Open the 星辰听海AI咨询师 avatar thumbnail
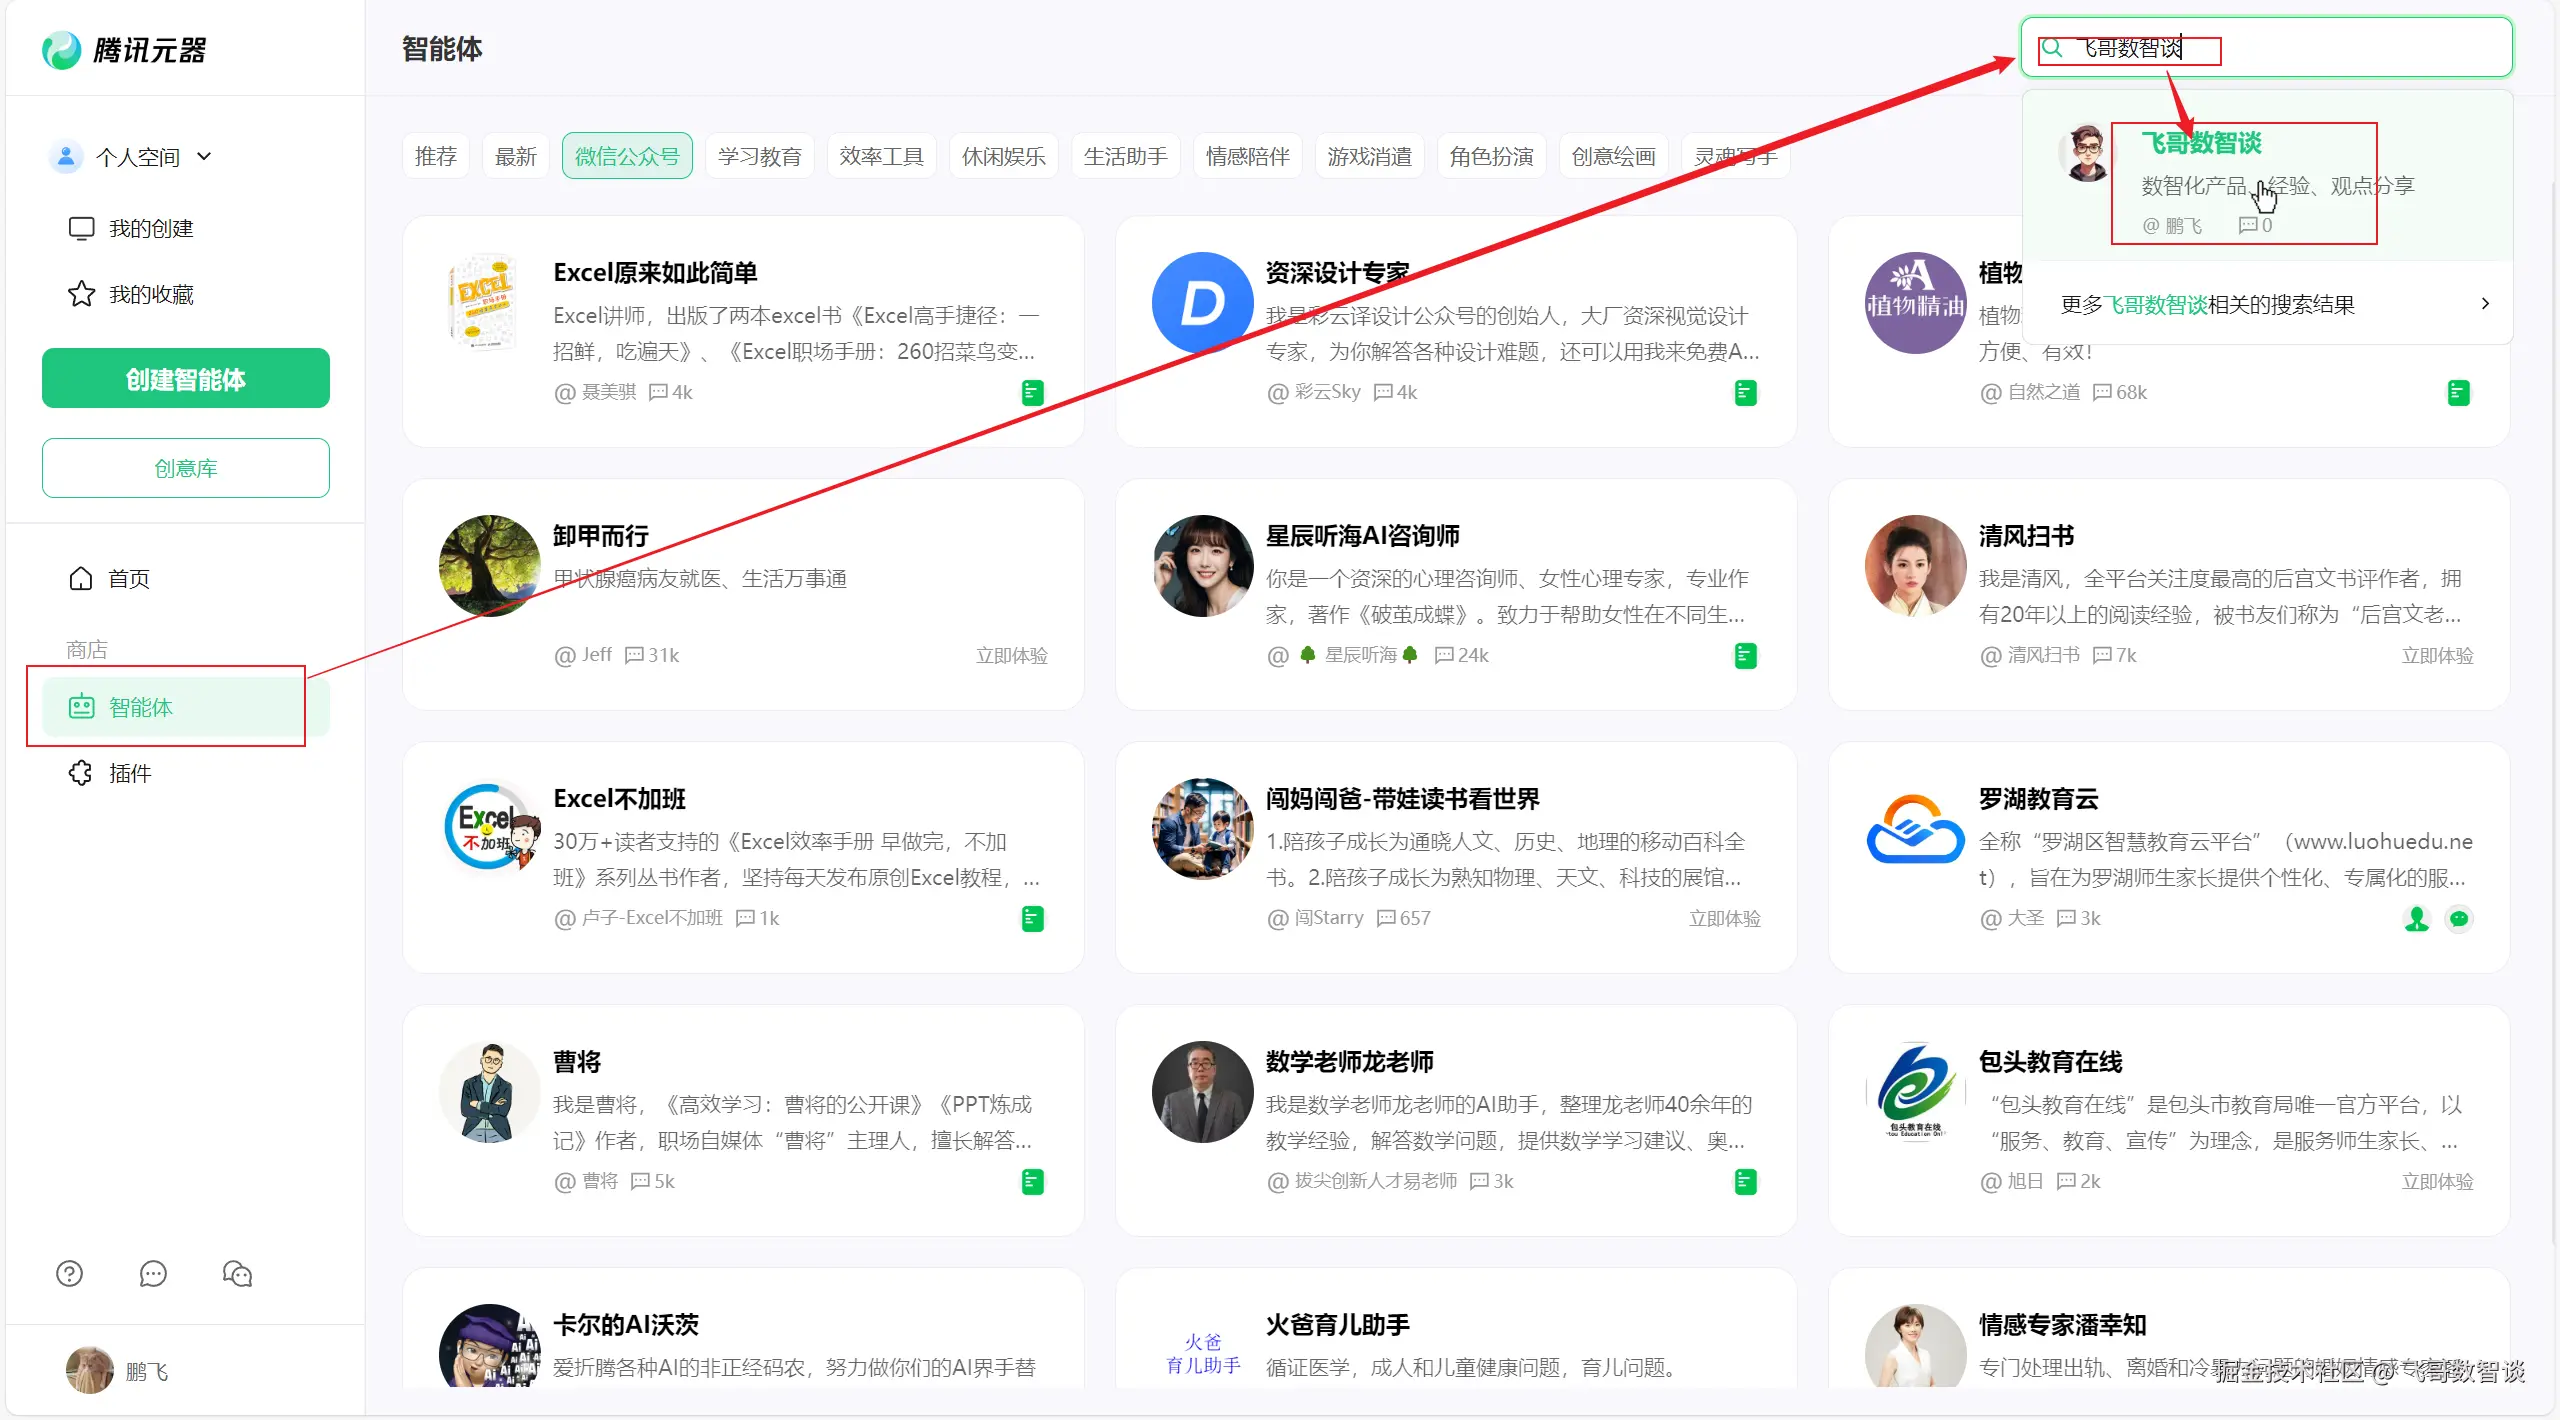2560x1420 pixels. (1202, 566)
